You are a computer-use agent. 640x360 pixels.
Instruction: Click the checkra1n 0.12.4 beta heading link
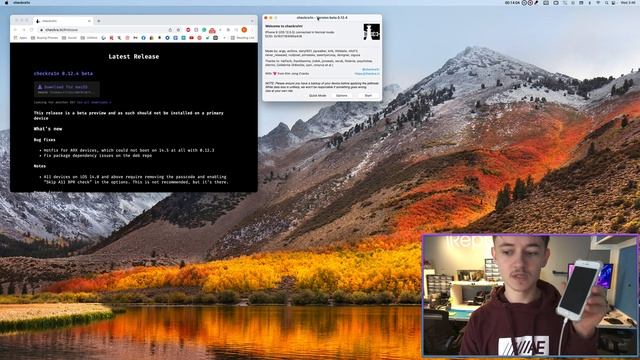(63, 73)
